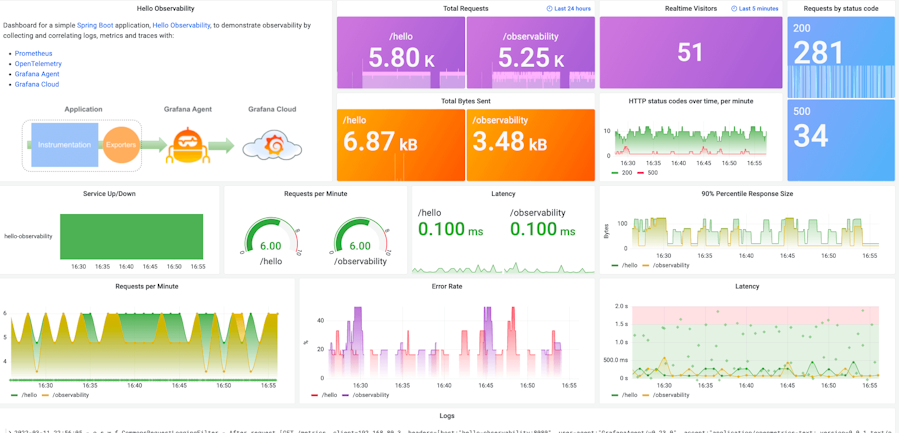Follow the Hello Observability link in the description
The width and height of the screenshot is (900, 433).
[181, 25]
